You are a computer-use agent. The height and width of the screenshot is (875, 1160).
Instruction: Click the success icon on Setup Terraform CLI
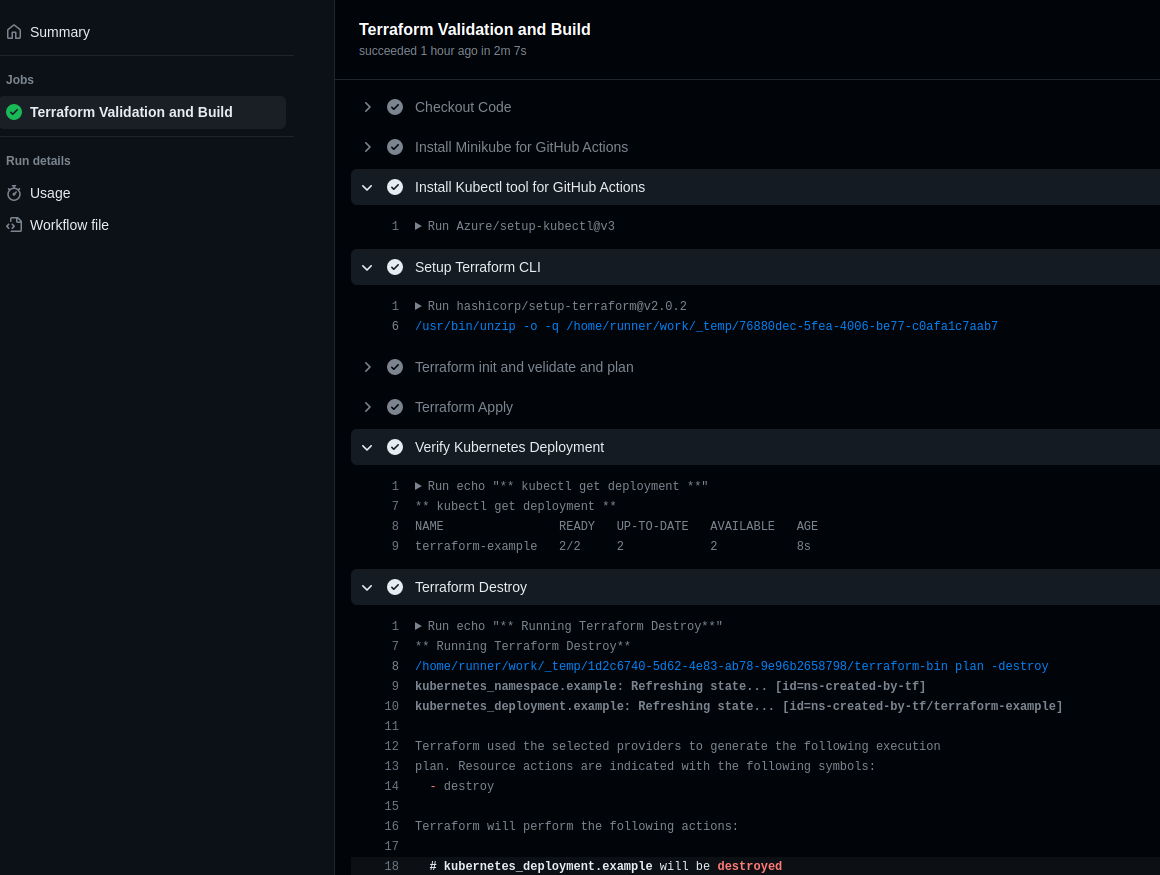(x=395, y=267)
